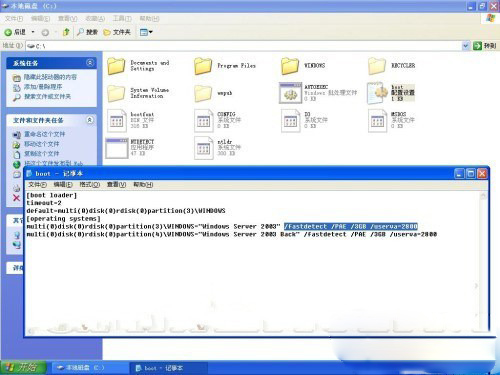Select the bootfont BIN file icon
This screenshot has height=375, width=500.
116,120
